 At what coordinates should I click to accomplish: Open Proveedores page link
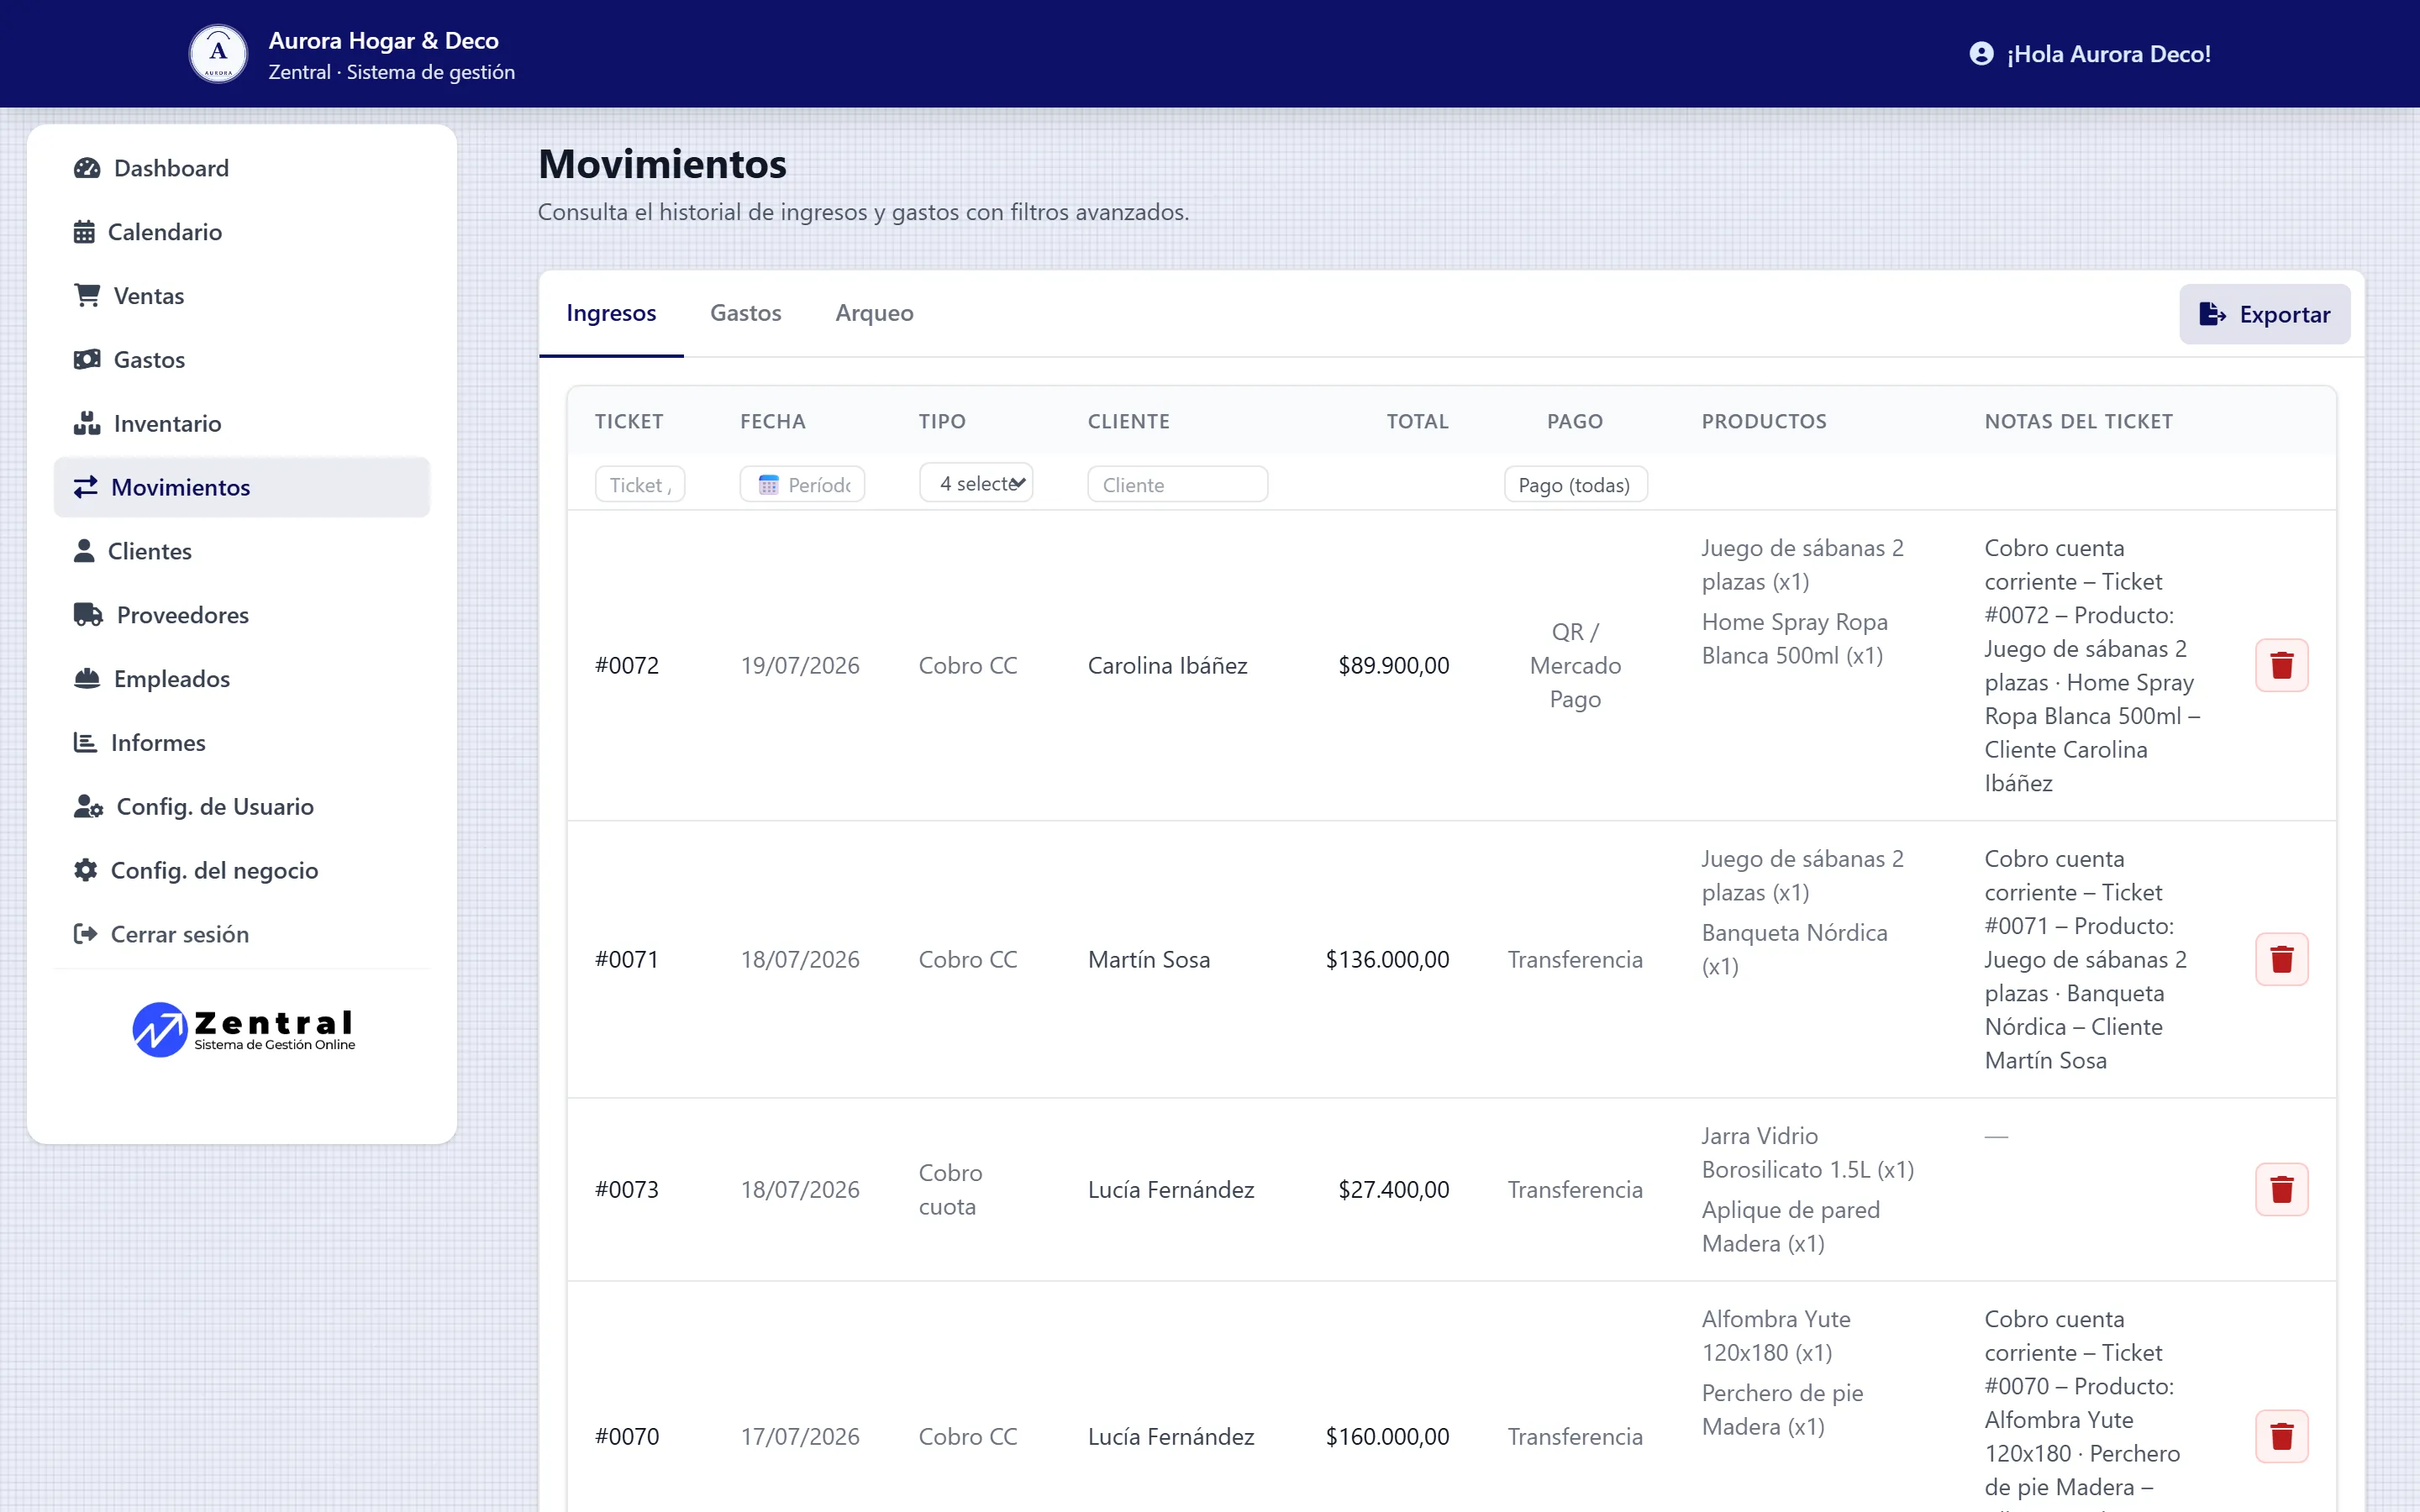pos(242,615)
